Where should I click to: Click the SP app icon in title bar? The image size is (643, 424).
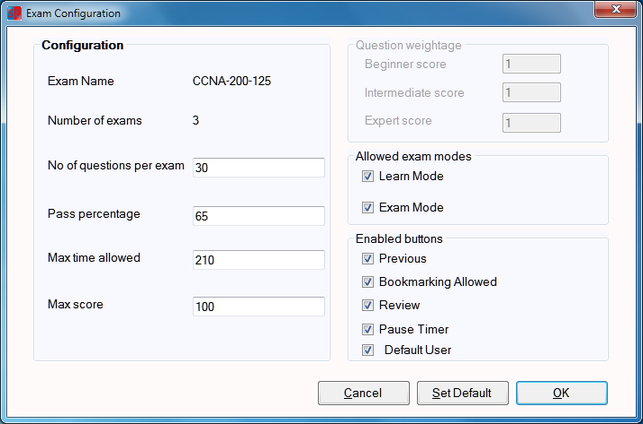(x=14, y=13)
